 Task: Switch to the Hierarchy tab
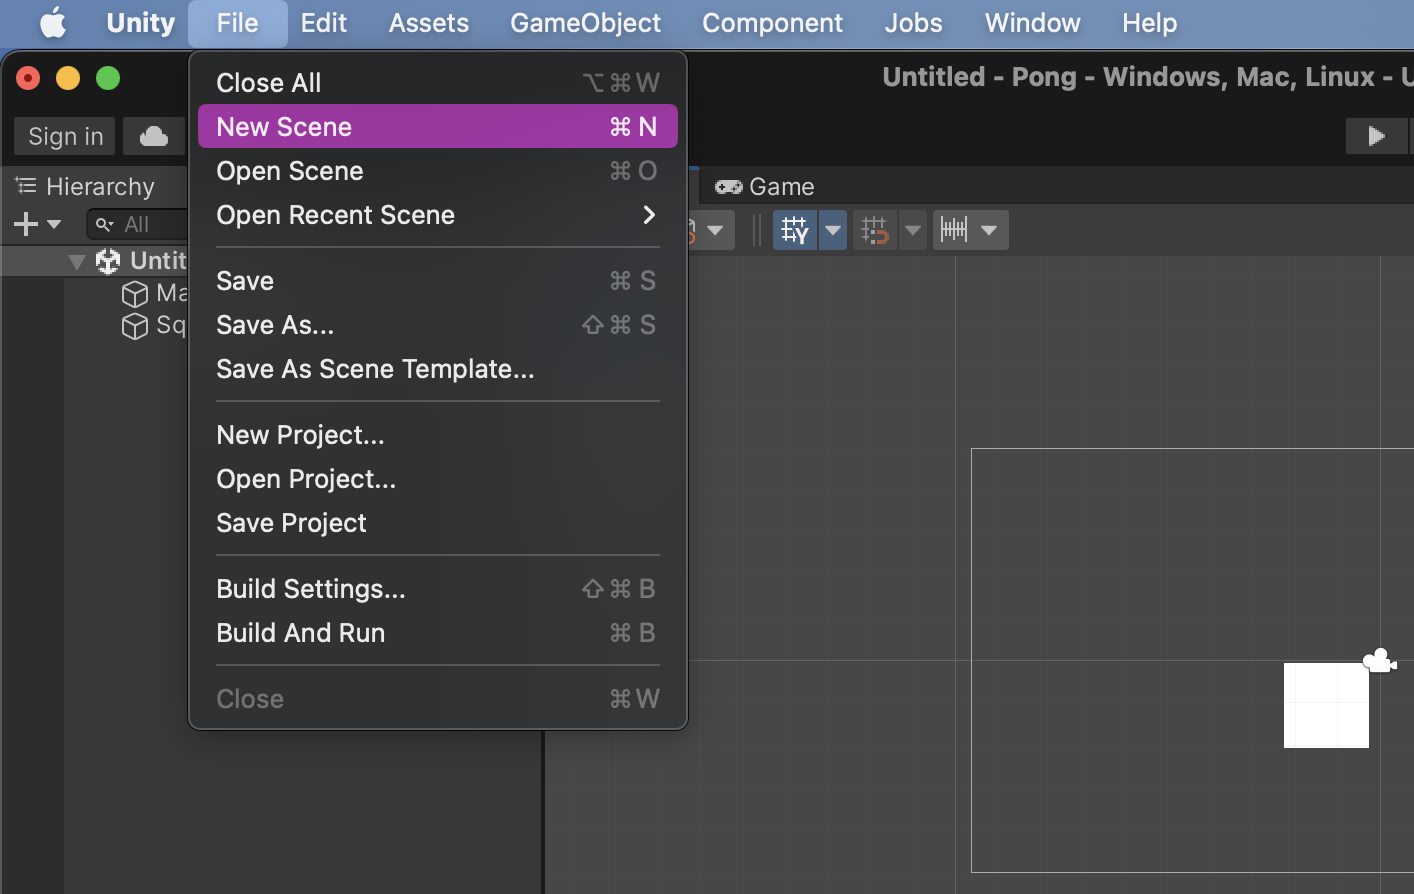pos(85,186)
